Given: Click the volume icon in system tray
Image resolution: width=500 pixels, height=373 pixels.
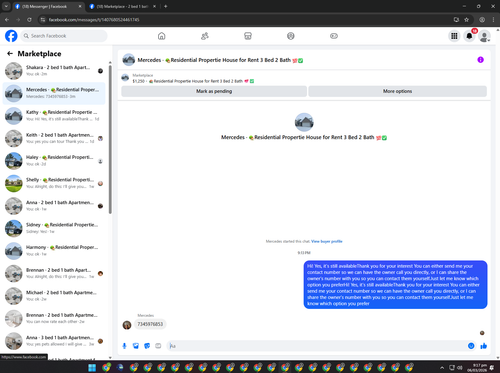Looking at the screenshot, I should (460, 368).
